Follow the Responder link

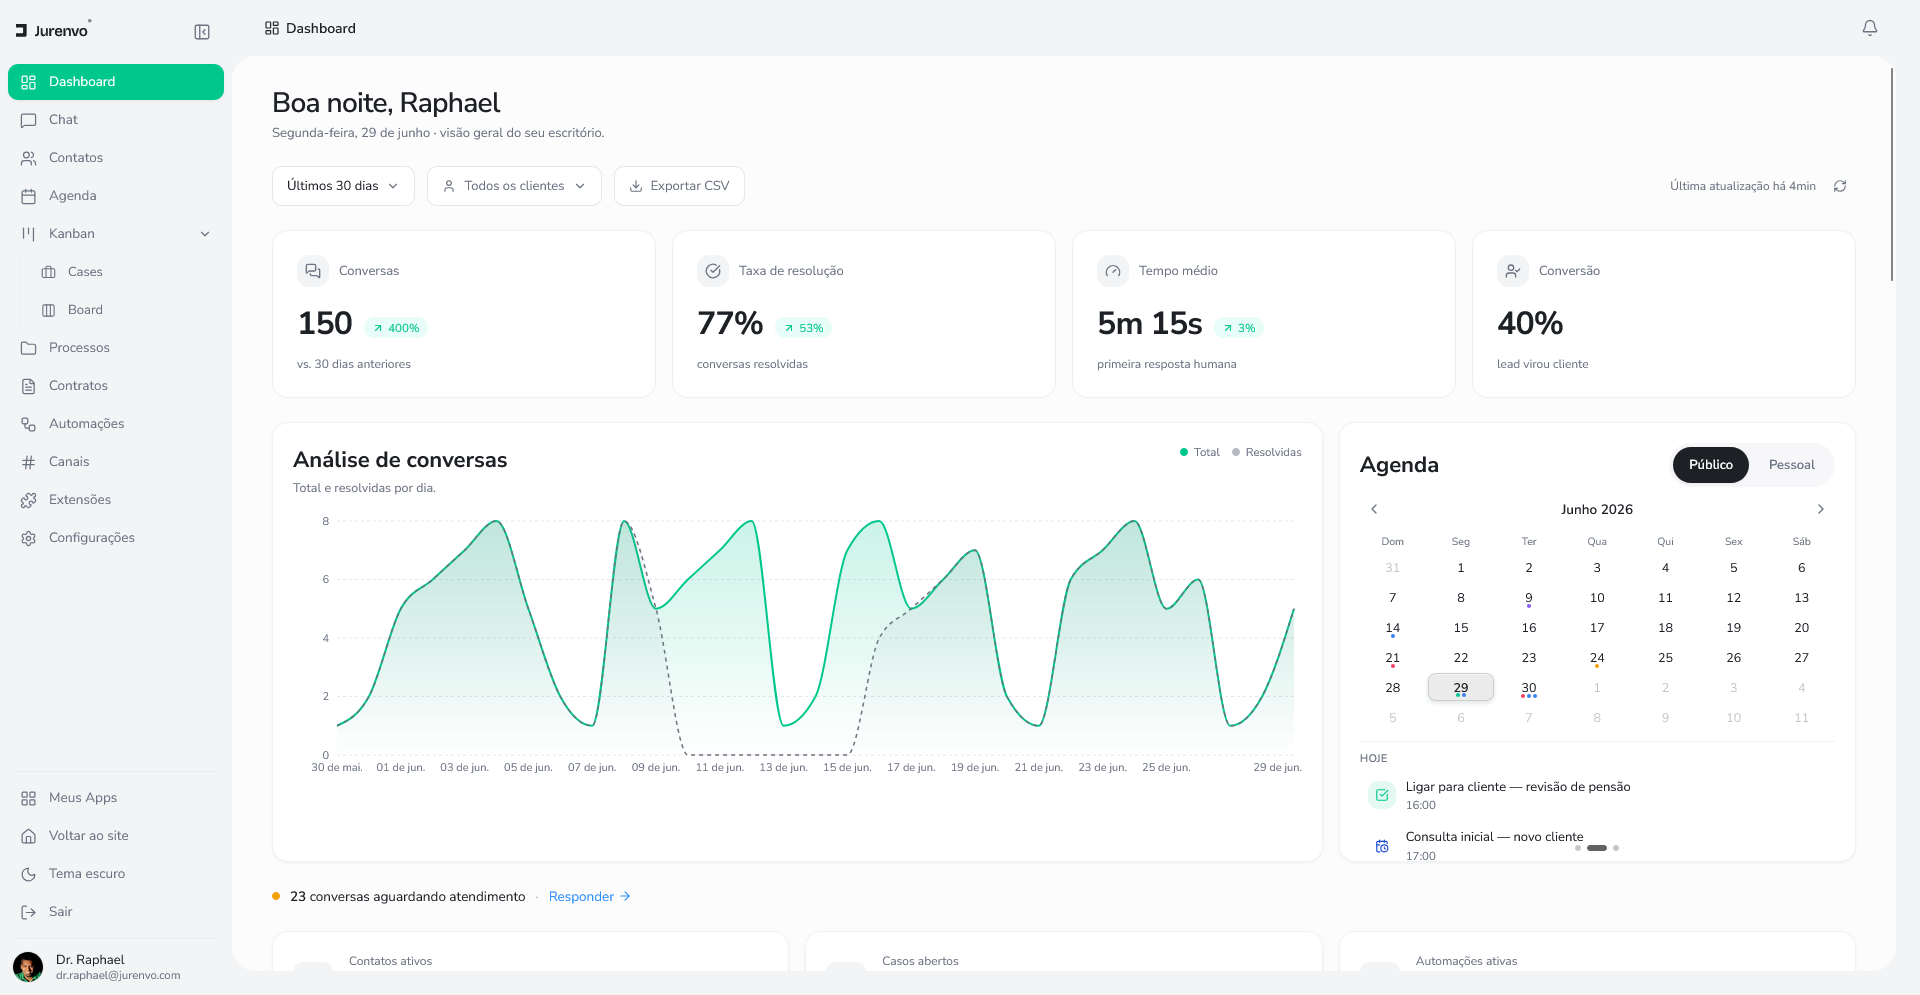[x=590, y=897]
